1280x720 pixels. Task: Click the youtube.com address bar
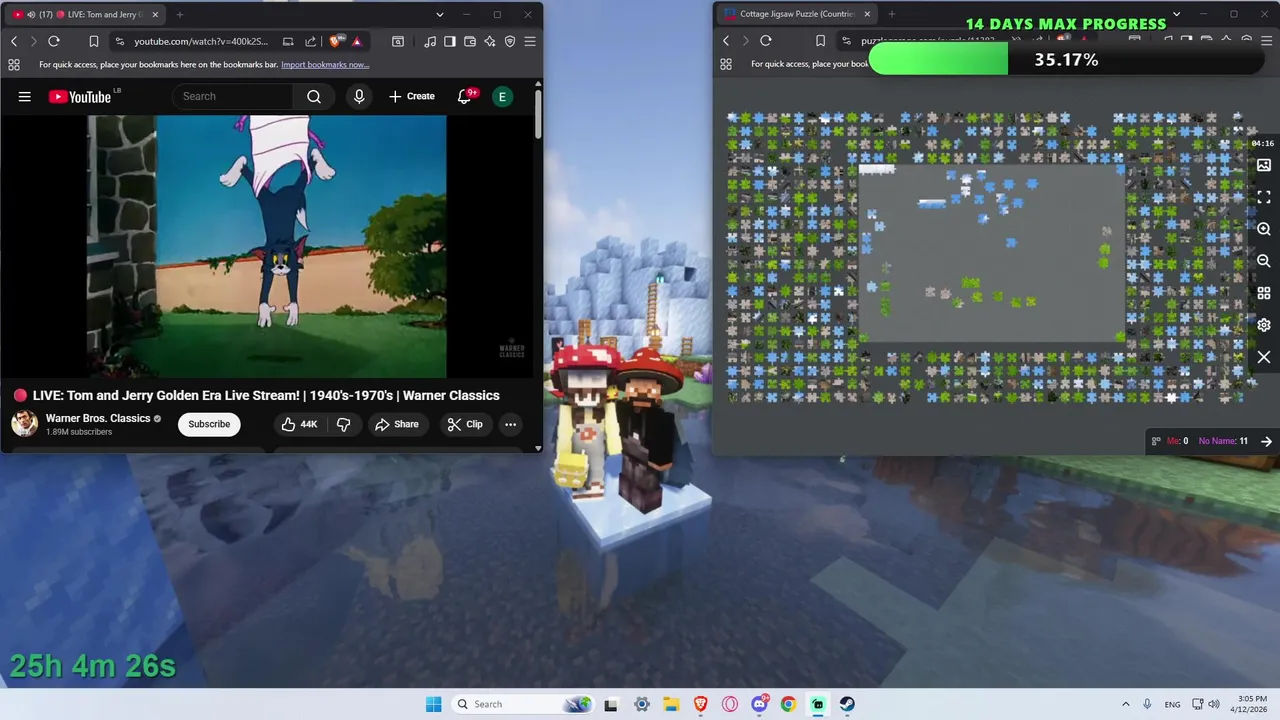coord(201,41)
